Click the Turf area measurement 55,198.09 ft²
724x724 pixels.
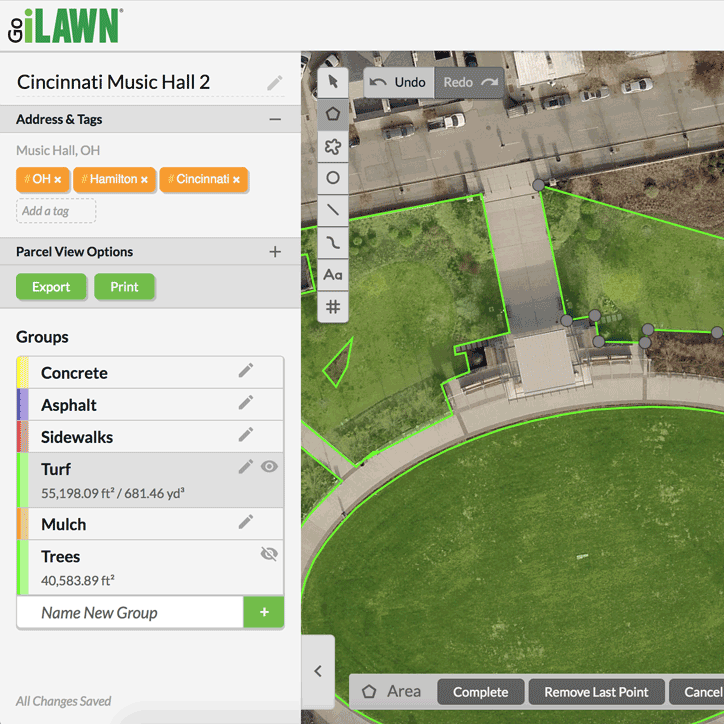tap(78, 494)
